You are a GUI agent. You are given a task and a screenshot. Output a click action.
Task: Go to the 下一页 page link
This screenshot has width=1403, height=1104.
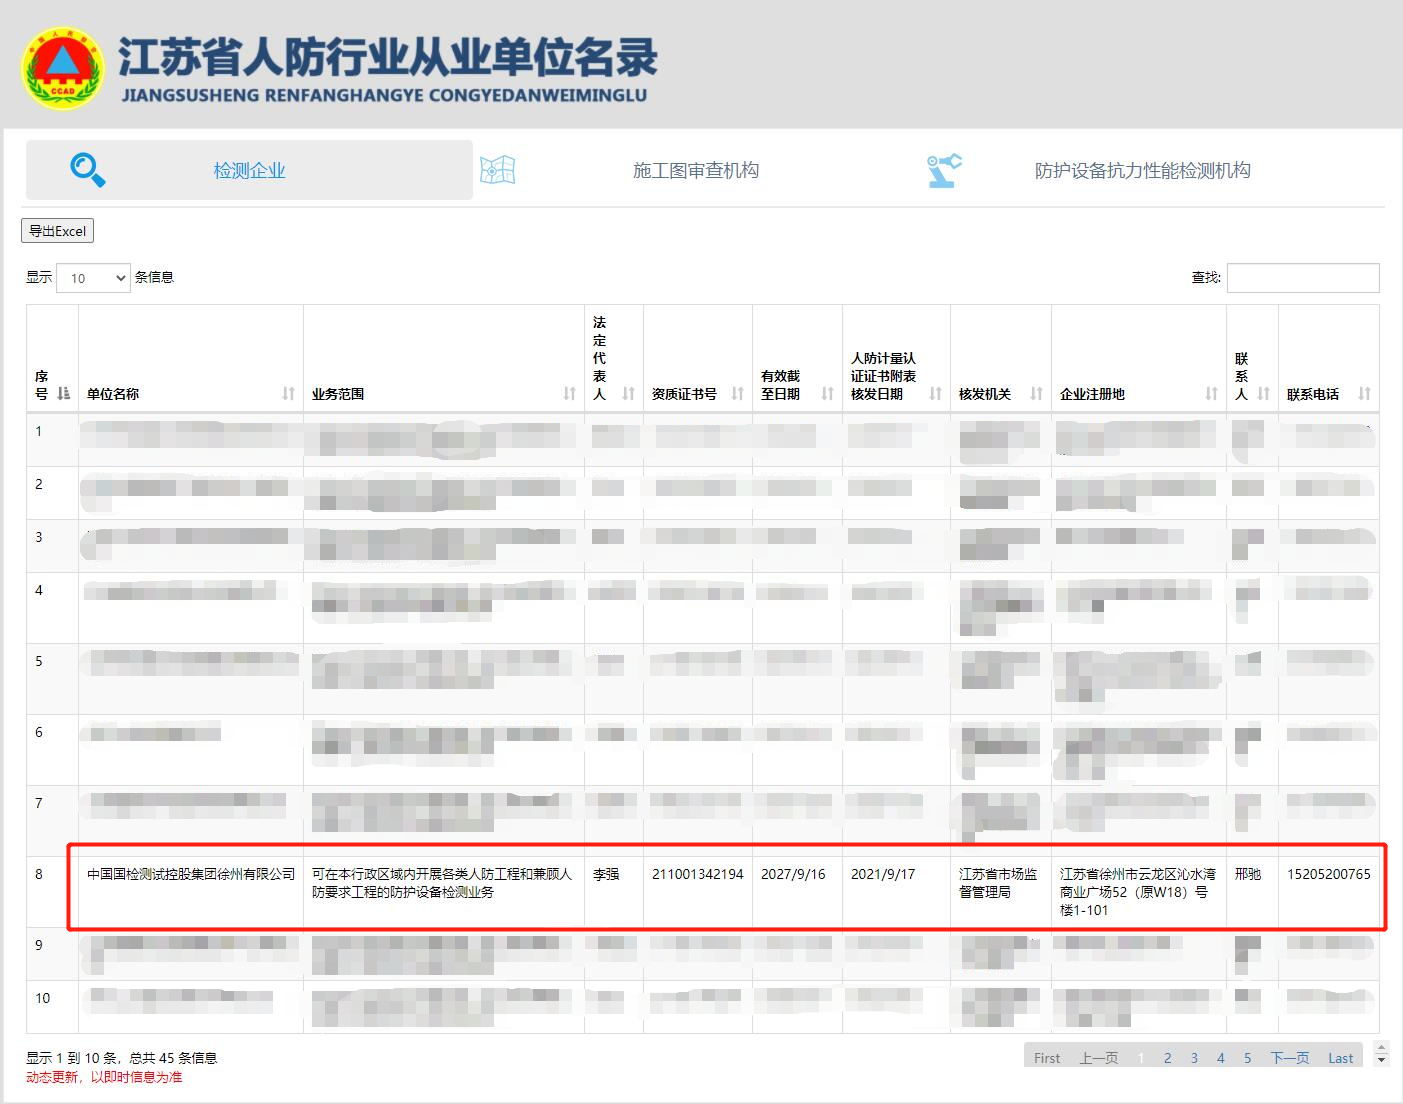(x=1289, y=1058)
